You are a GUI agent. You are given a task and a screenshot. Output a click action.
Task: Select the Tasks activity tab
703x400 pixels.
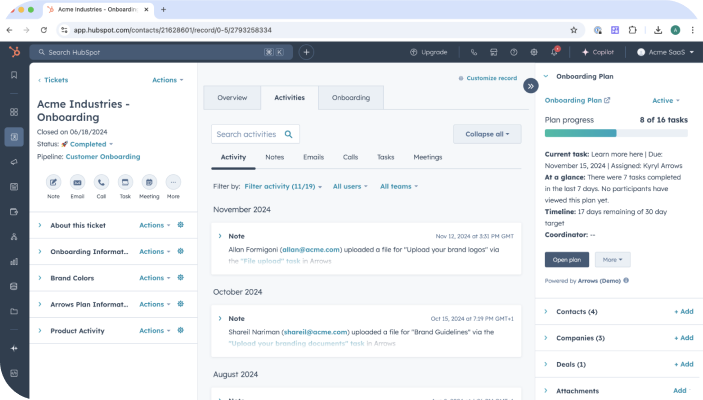coord(386,157)
